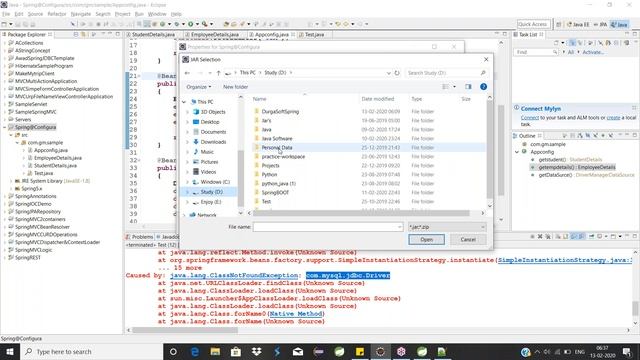The image size is (640, 360).
Task: Open the Organize dropdown menu
Action: pos(199,87)
